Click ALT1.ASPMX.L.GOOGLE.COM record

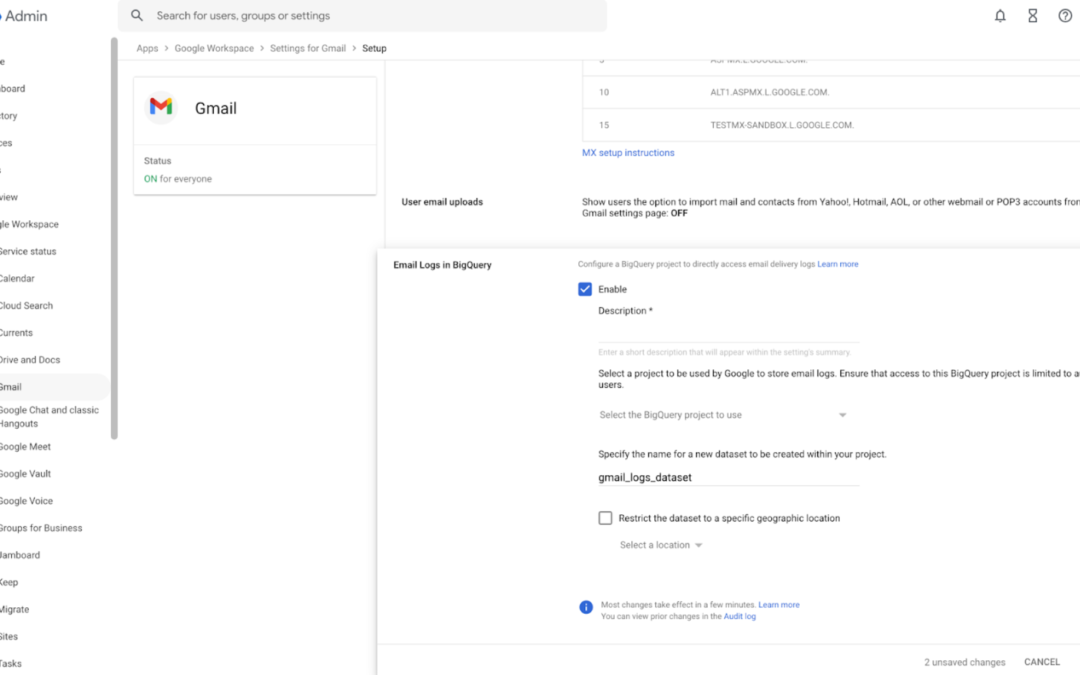click(x=769, y=92)
